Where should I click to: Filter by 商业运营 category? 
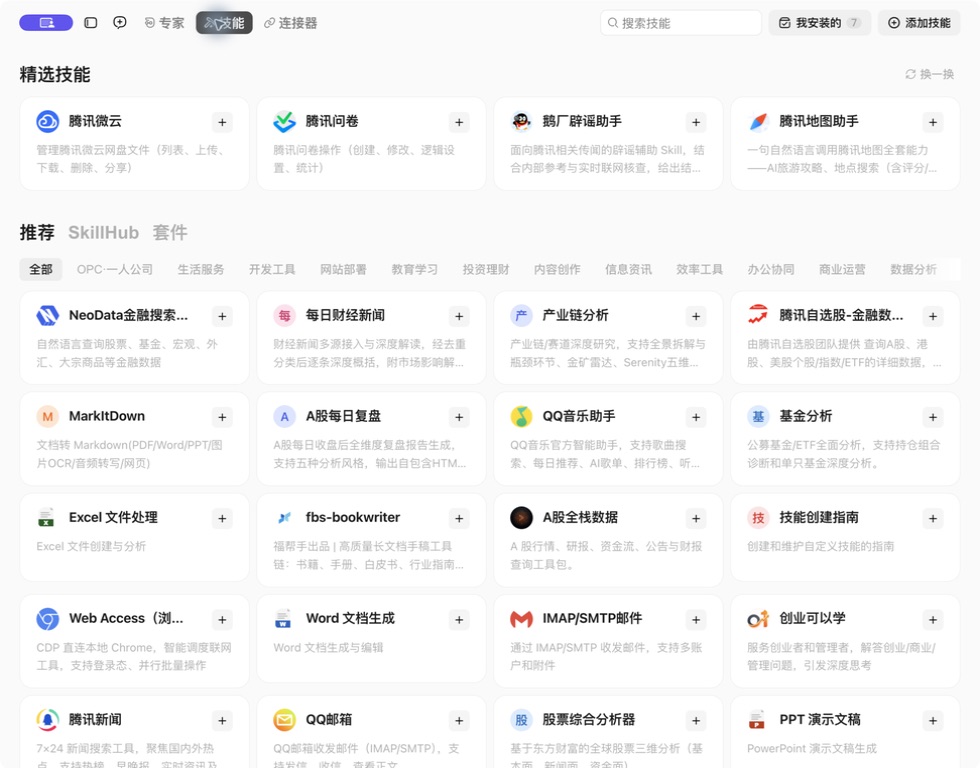pos(842,269)
